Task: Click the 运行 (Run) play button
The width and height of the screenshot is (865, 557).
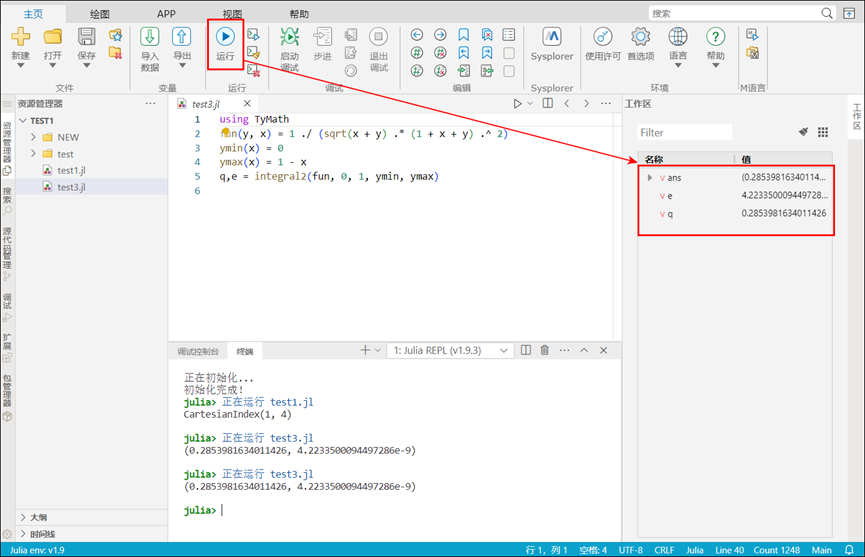Action: click(x=225, y=36)
